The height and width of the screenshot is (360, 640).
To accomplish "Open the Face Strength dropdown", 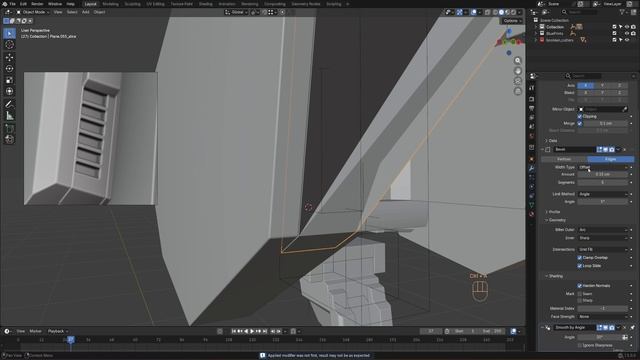I will point(602,317).
